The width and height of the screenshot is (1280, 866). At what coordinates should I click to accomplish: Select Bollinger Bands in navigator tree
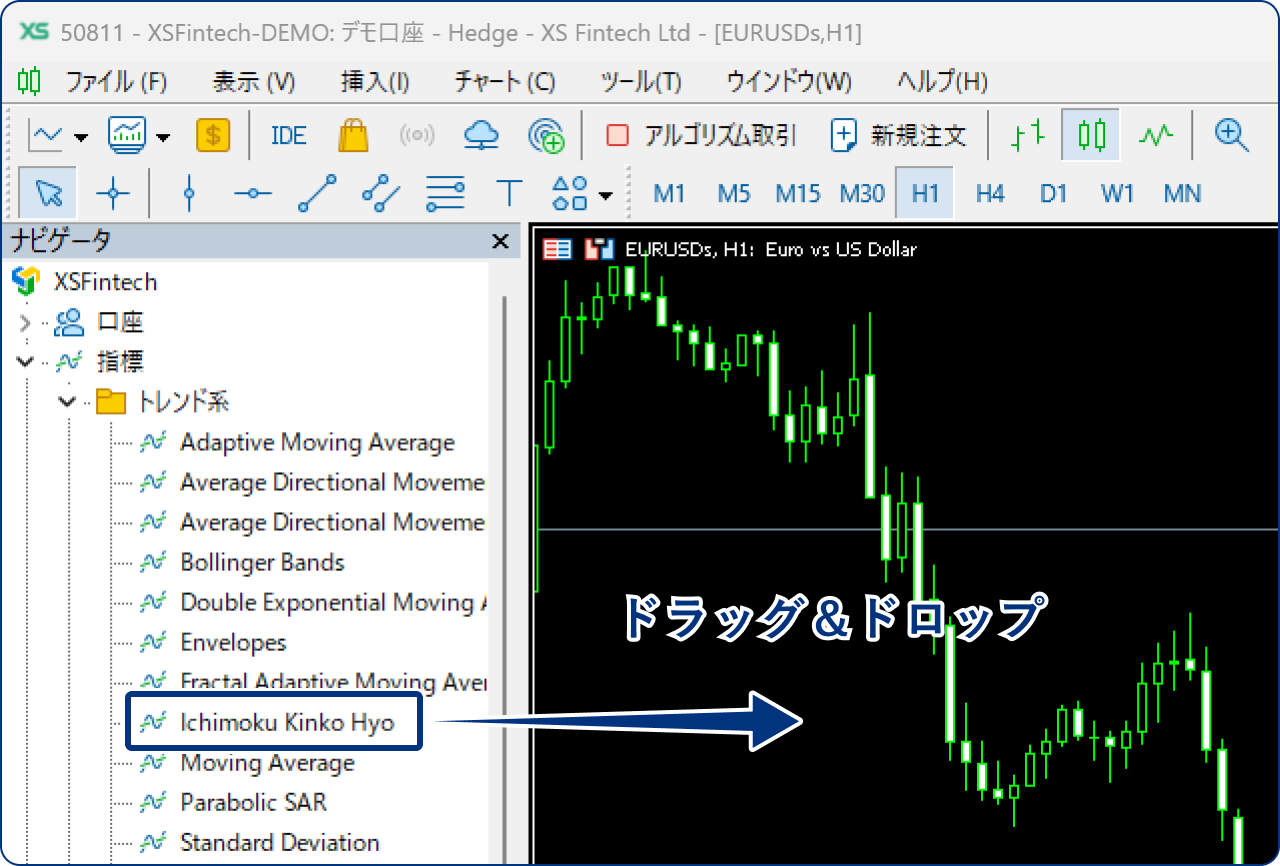(x=262, y=563)
